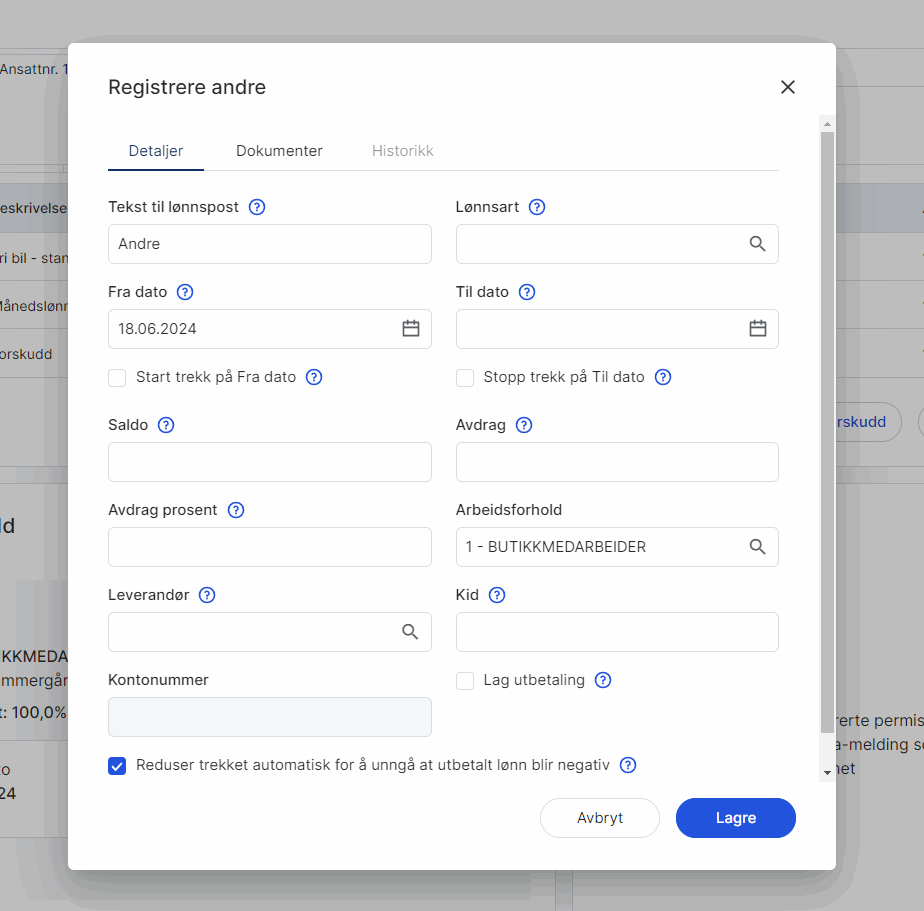The height and width of the screenshot is (911, 924).
Task: Click help icon beside Lønnsart label
Action: (x=537, y=207)
